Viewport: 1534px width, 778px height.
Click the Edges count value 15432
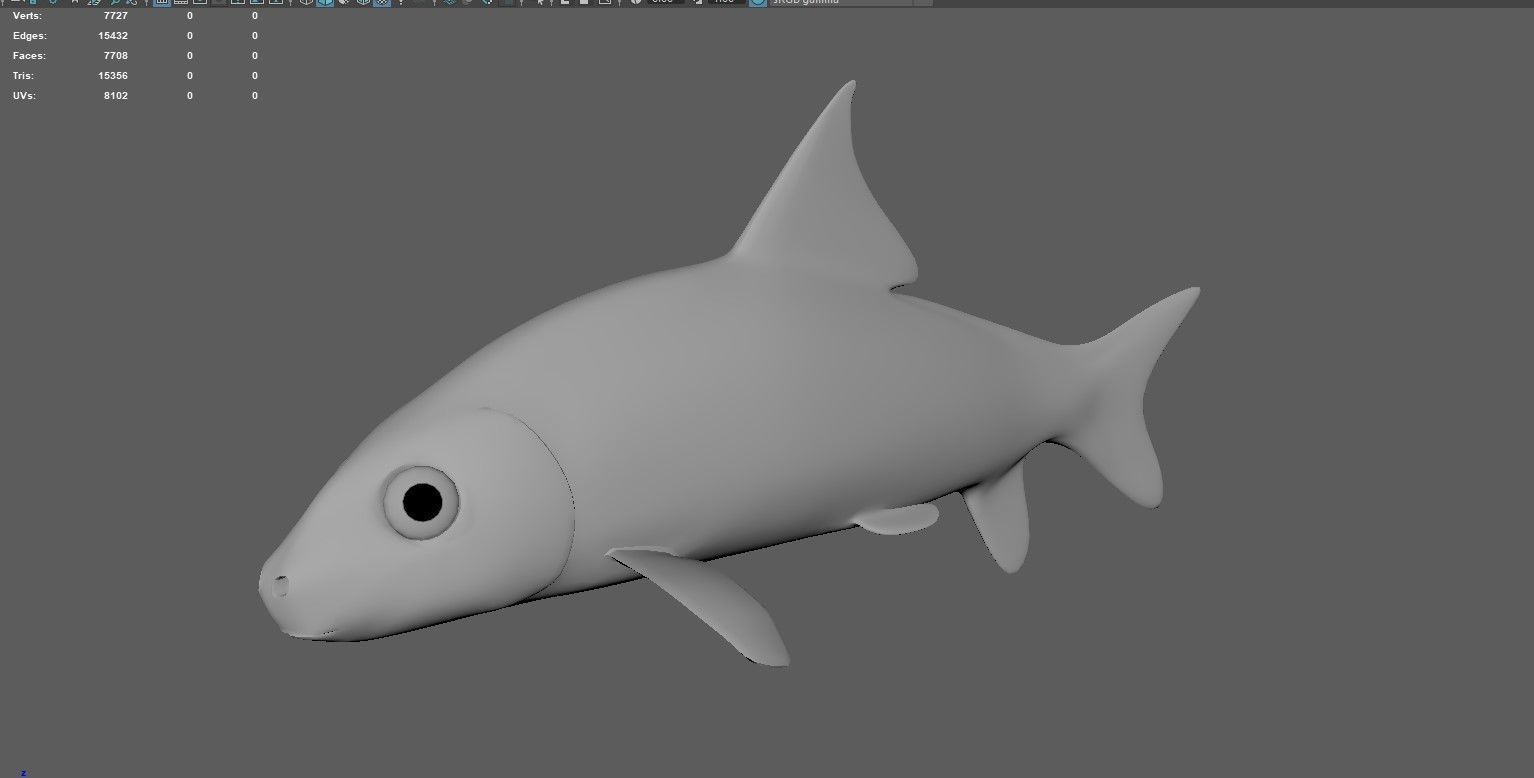click(x=113, y=36)
